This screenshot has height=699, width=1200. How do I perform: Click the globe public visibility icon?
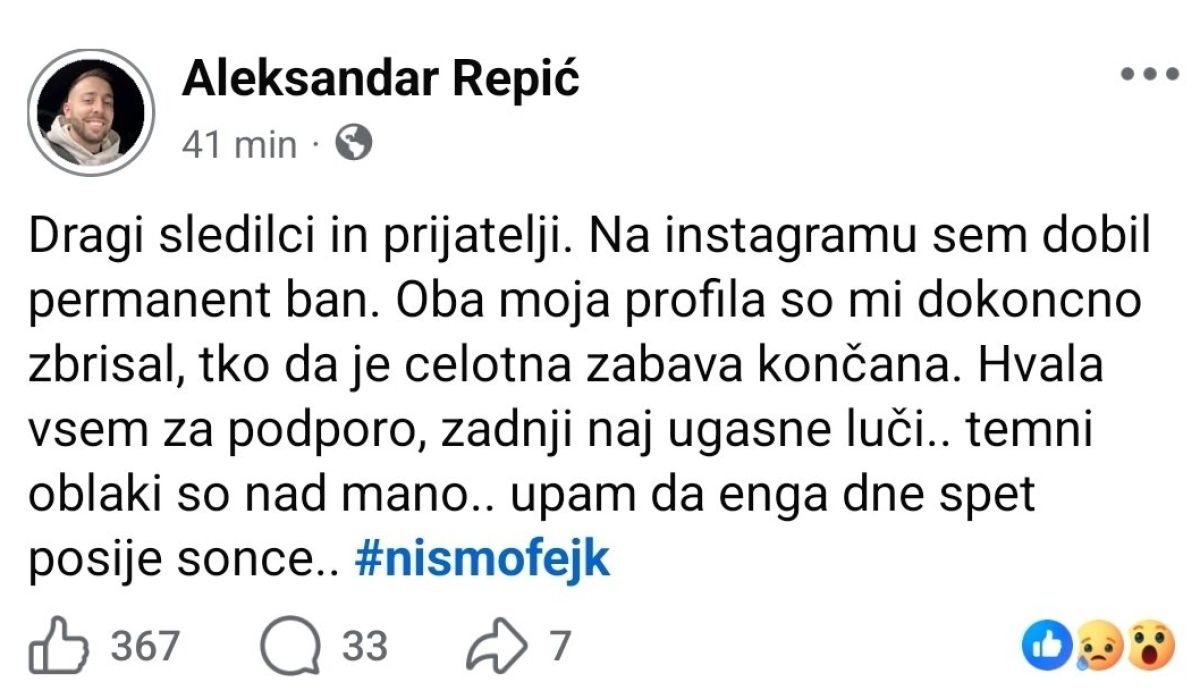pyautogui.click(x=353, y=145)
